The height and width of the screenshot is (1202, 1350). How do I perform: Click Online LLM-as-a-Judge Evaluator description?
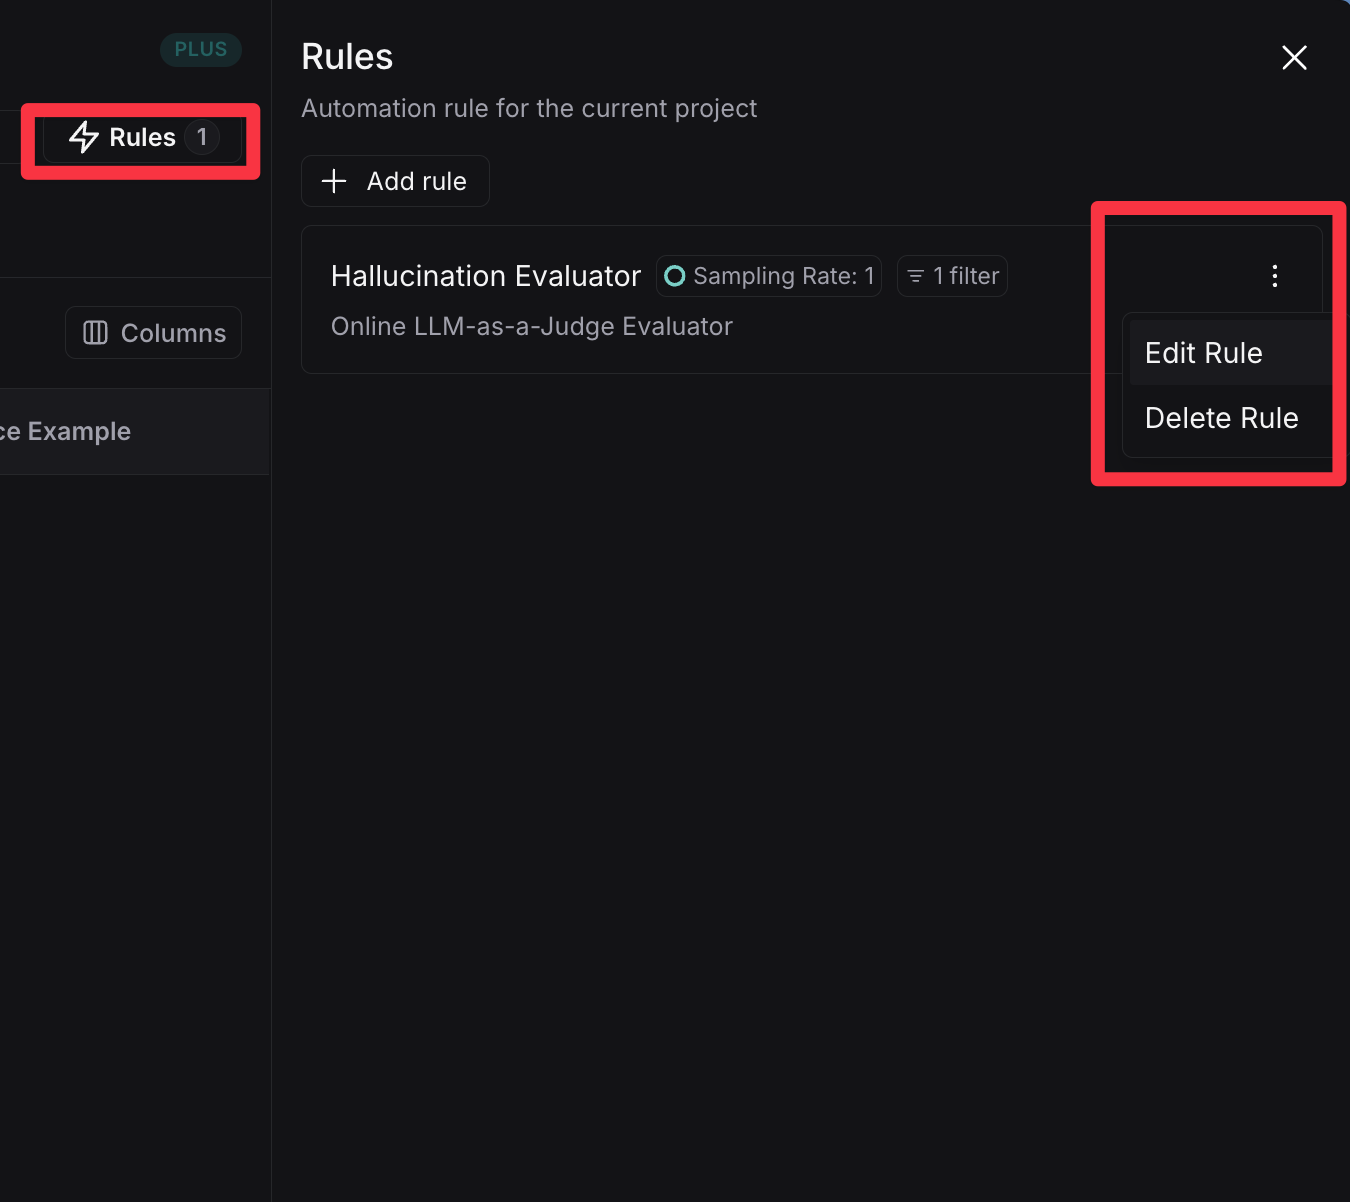pos(531,326)
